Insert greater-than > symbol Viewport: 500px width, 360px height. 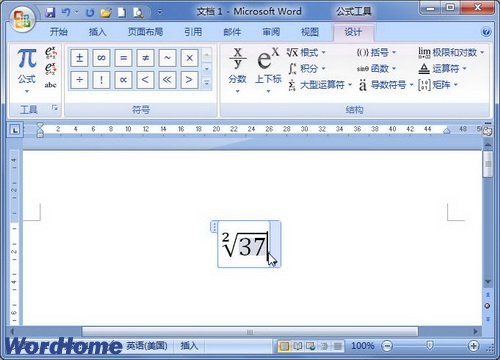189,80
